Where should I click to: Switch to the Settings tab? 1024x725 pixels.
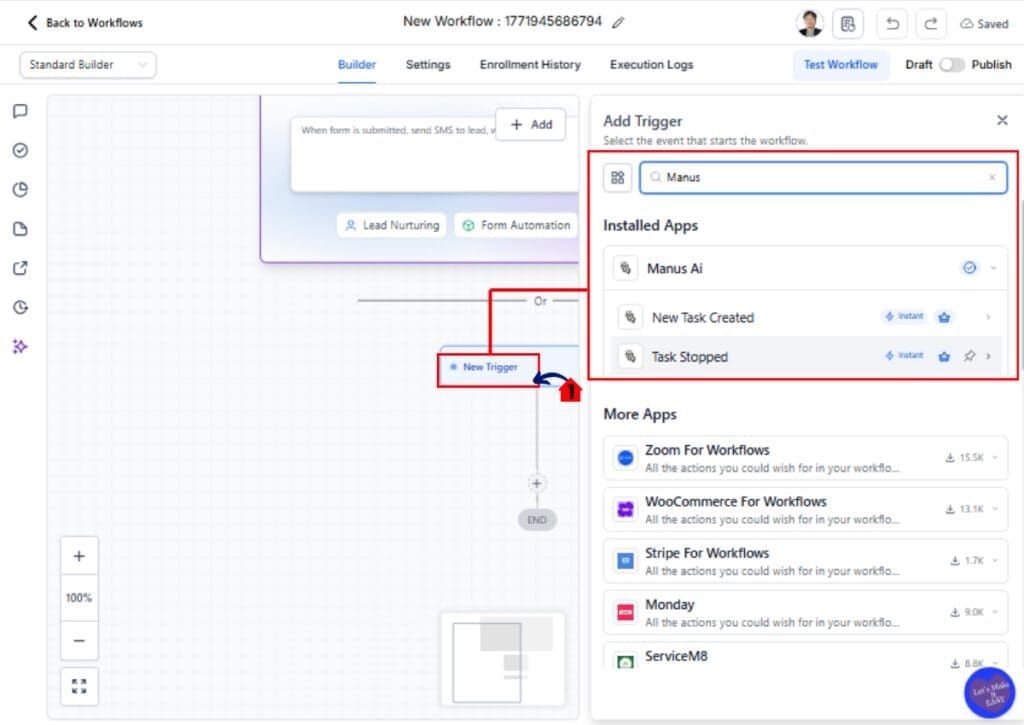tap(428, 64)
